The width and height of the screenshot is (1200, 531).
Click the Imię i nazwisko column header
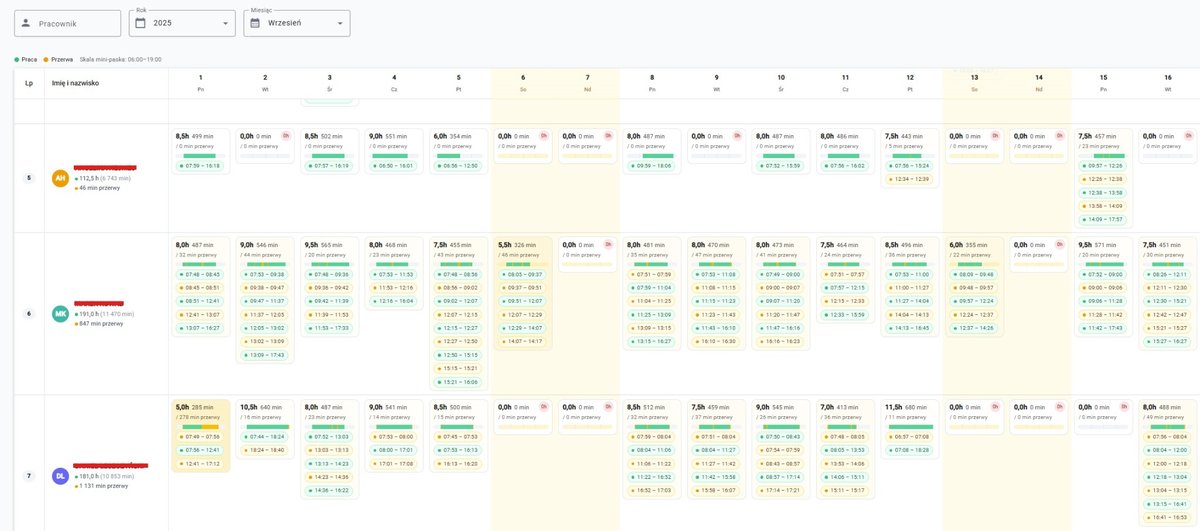(x=75, y=83)
